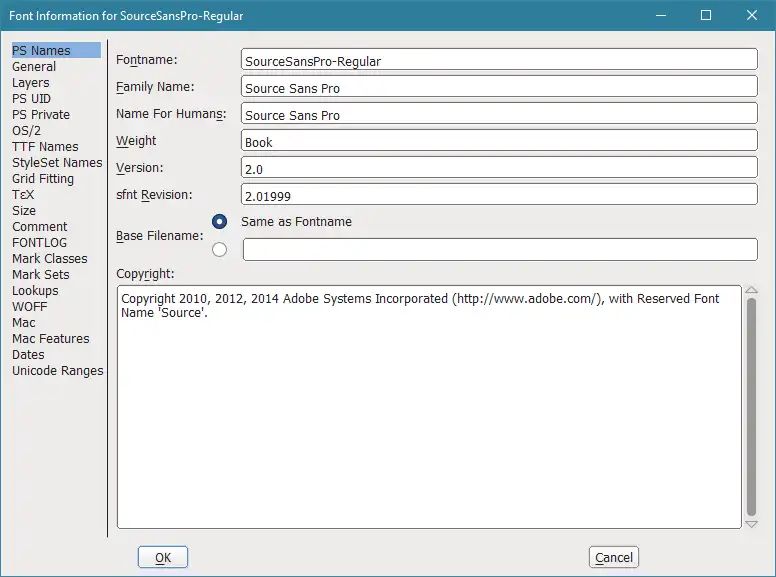Open the TeX section
This screenshot has width=776, height=577.
(23, 194)
